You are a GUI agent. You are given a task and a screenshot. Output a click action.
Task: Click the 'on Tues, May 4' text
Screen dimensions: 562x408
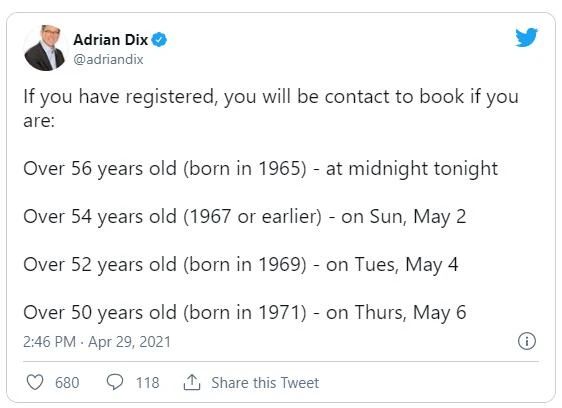tap(392, 265)
